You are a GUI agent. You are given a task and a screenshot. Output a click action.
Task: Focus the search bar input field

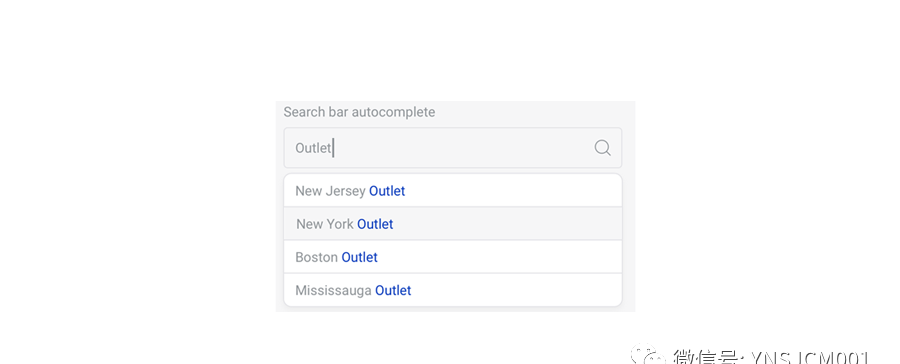pyautogui.click(x=453, y=148)
